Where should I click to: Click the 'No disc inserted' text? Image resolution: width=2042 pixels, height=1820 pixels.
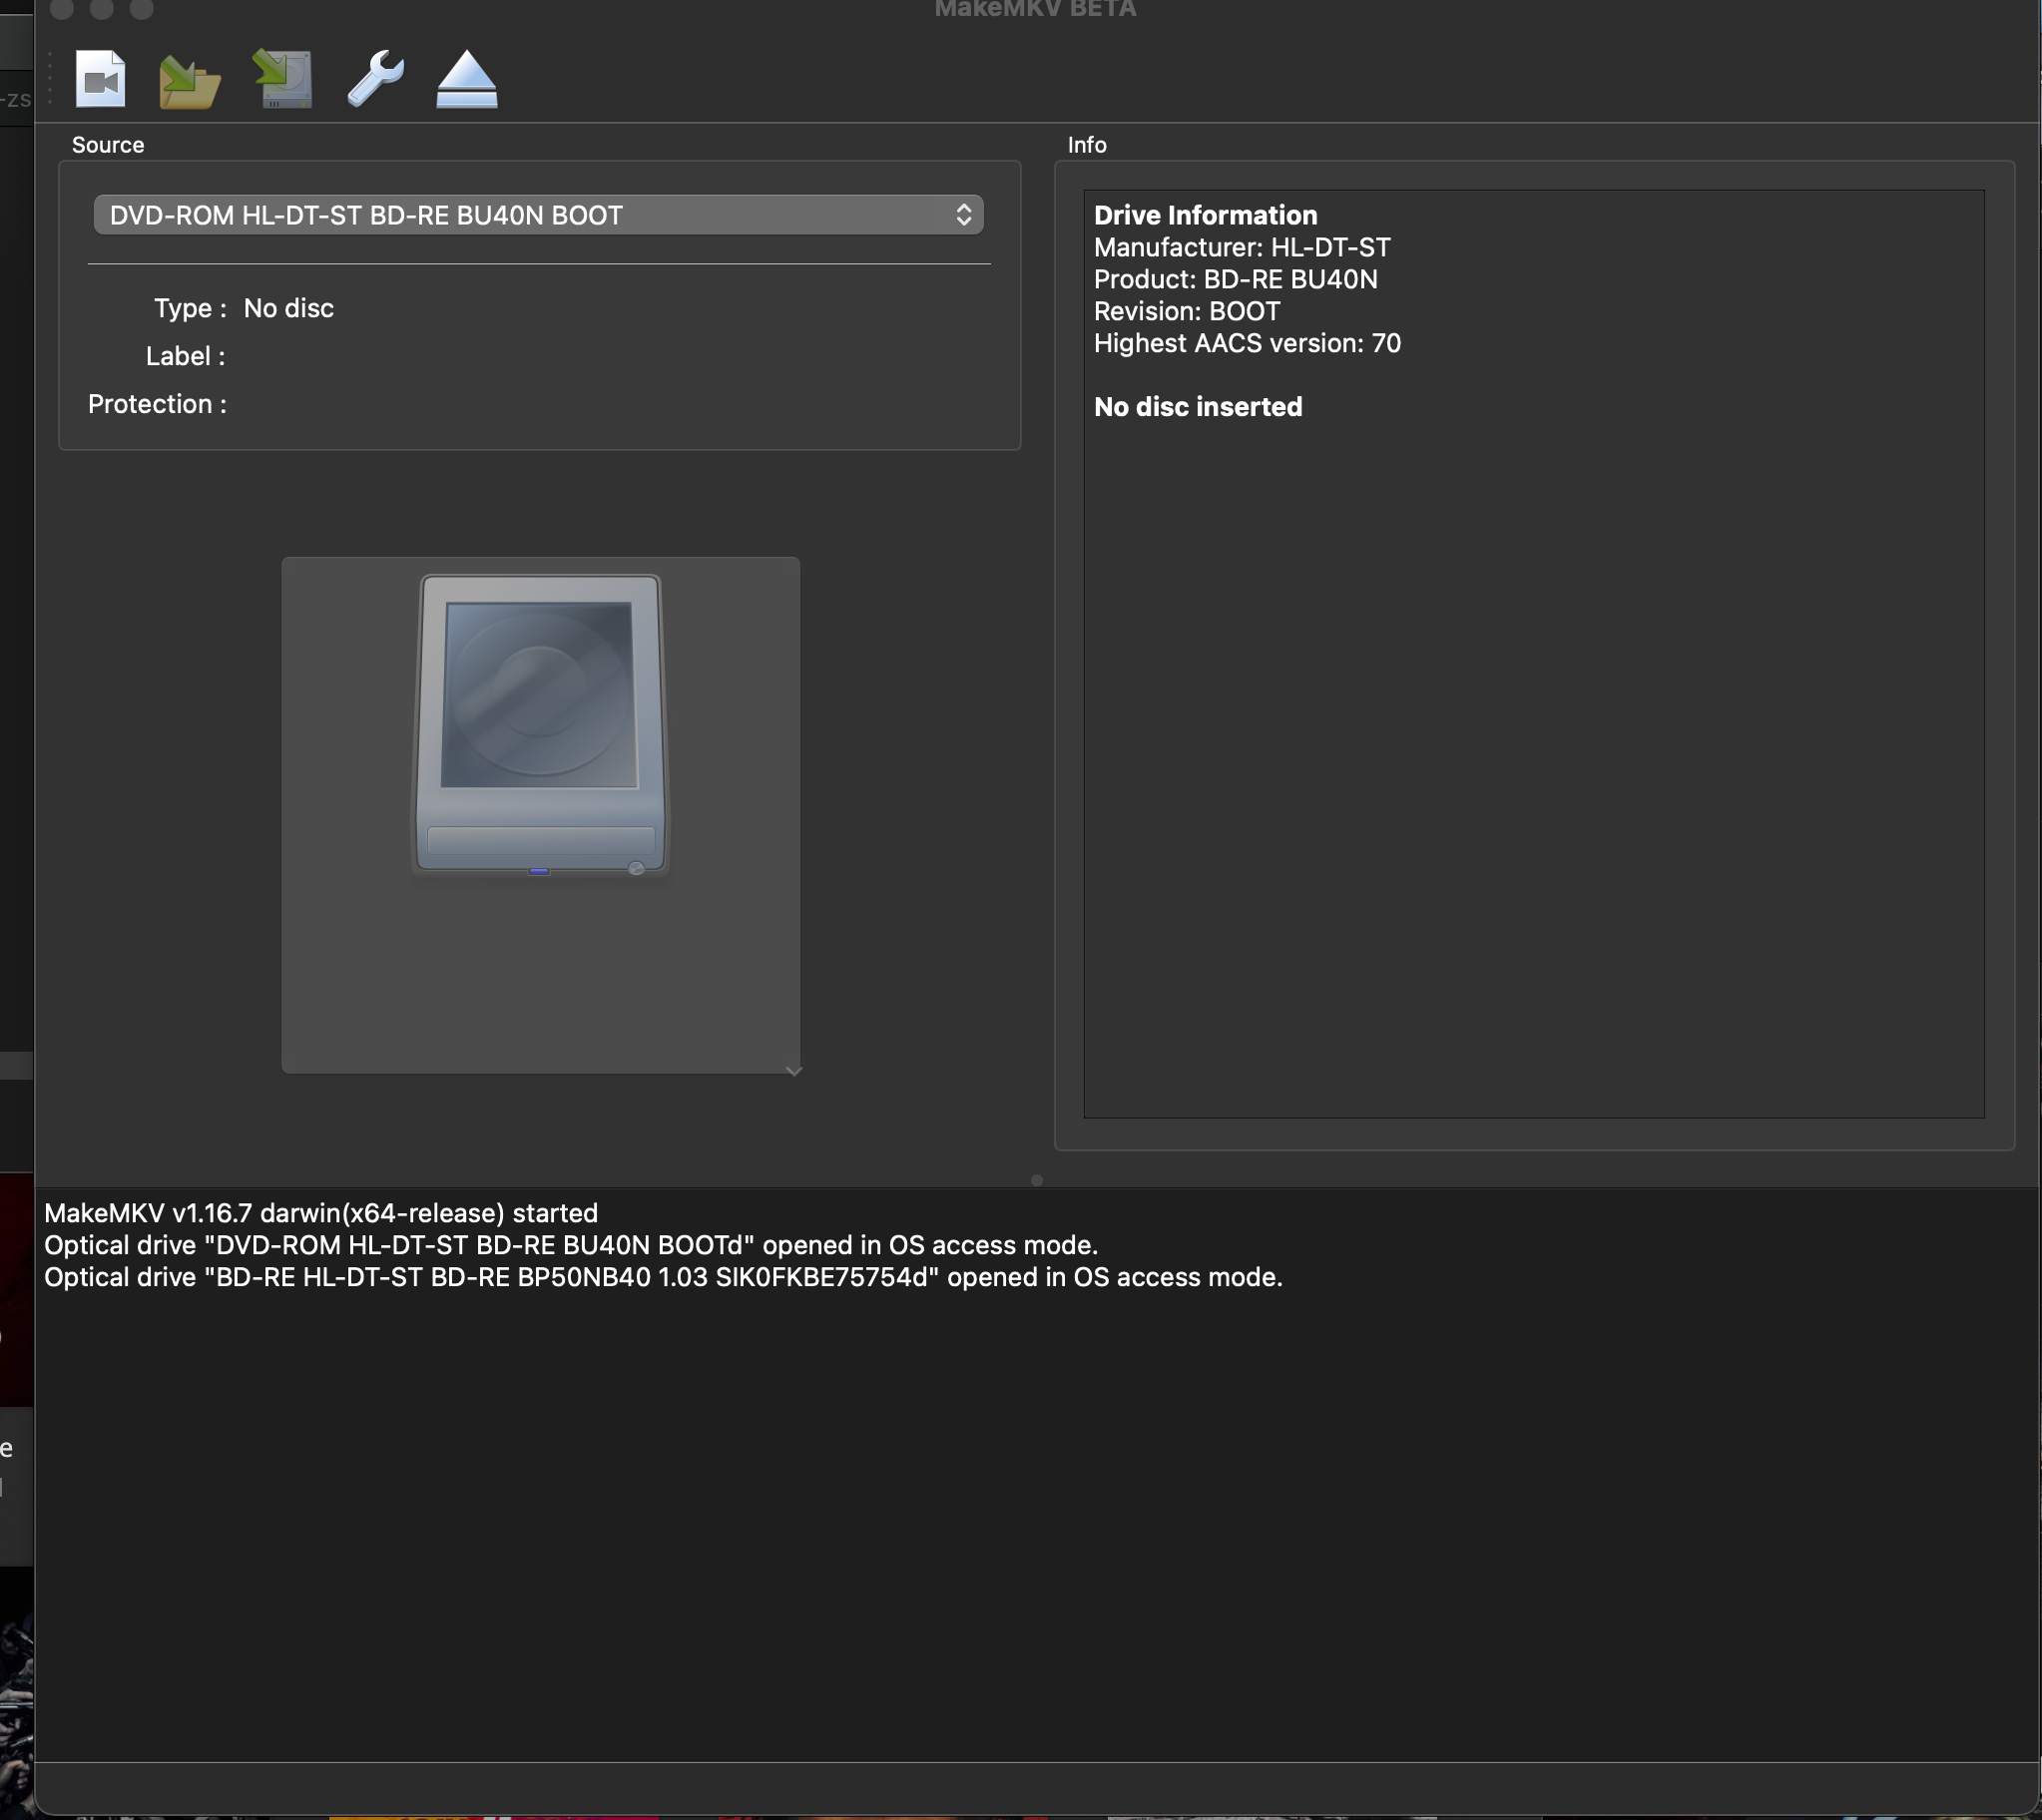click(1198, 407)
